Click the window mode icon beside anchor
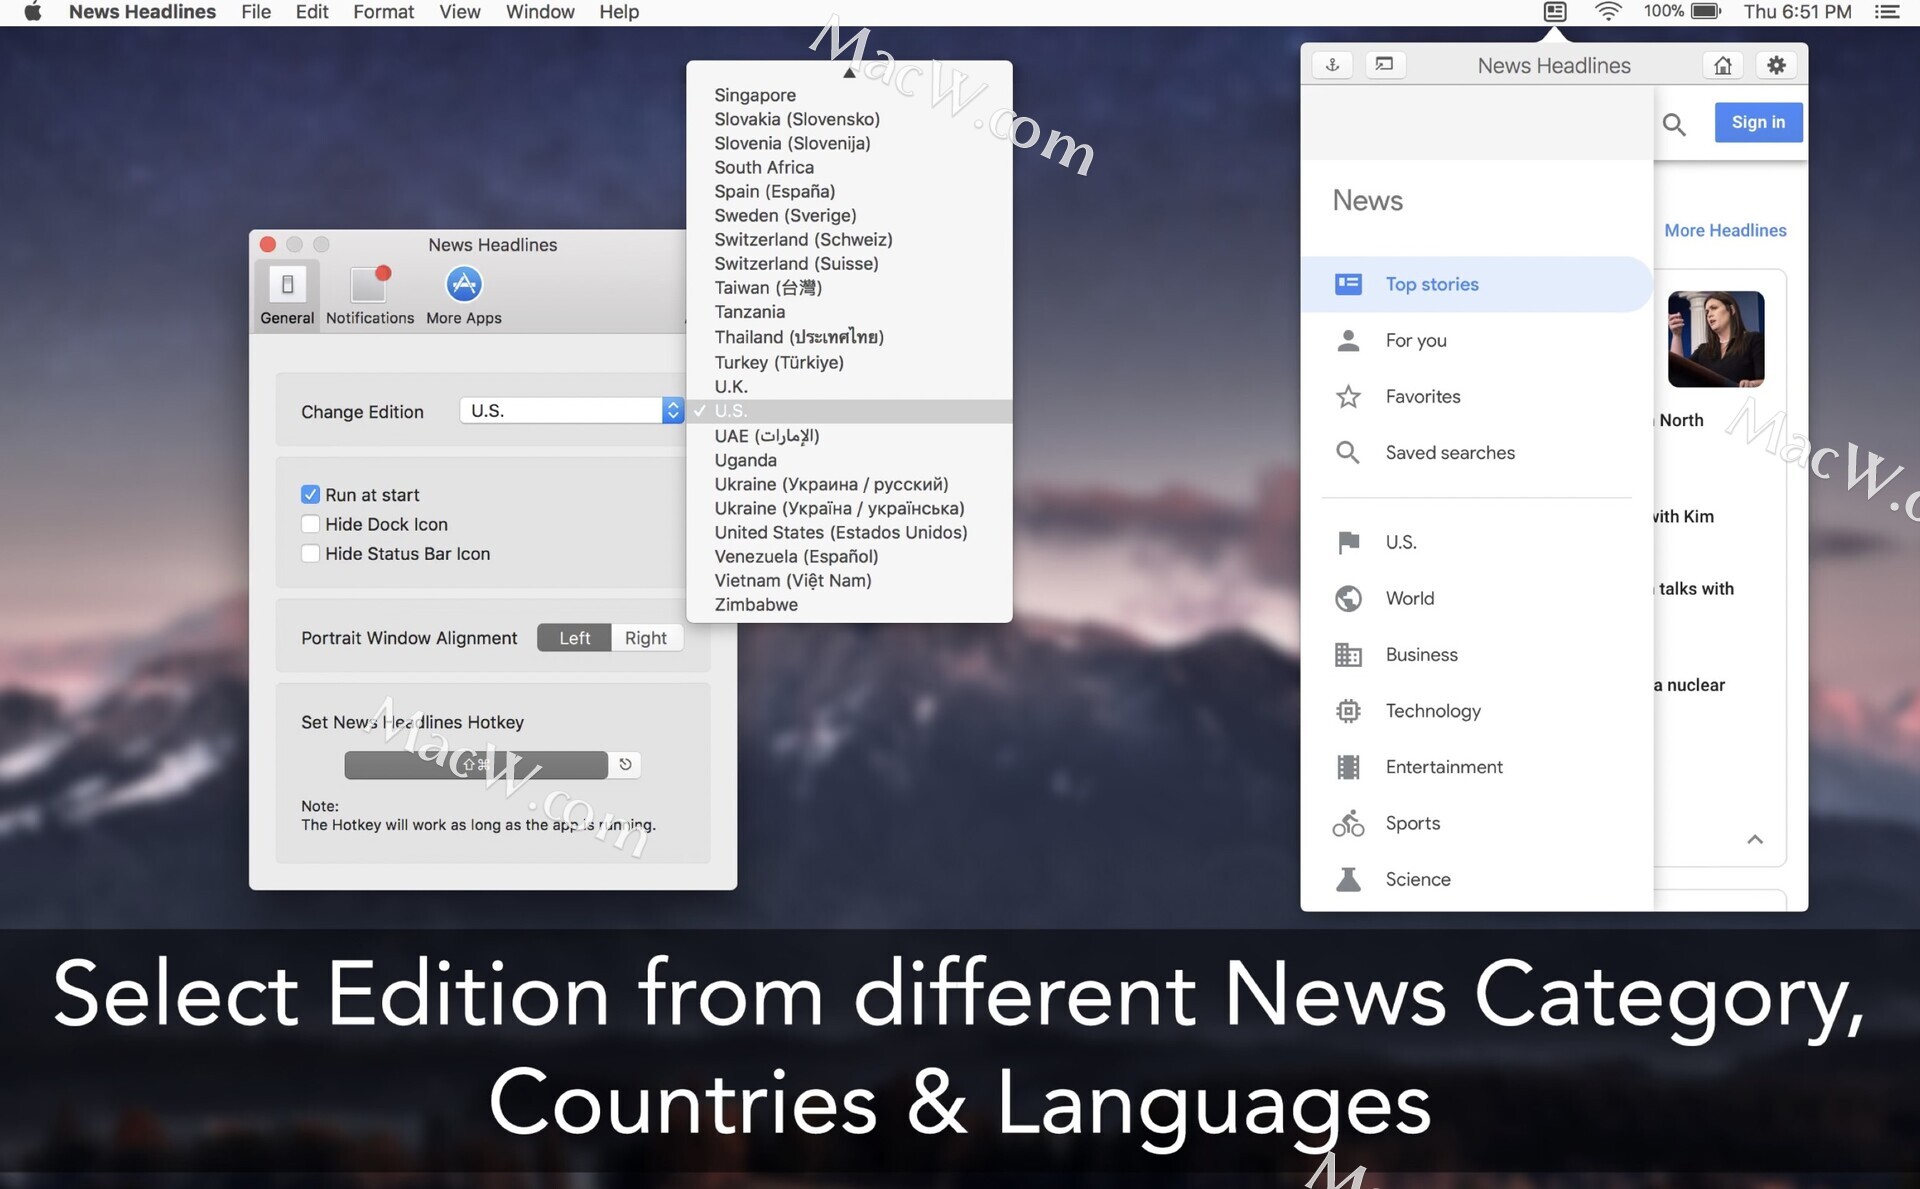 pos(1384,65)
